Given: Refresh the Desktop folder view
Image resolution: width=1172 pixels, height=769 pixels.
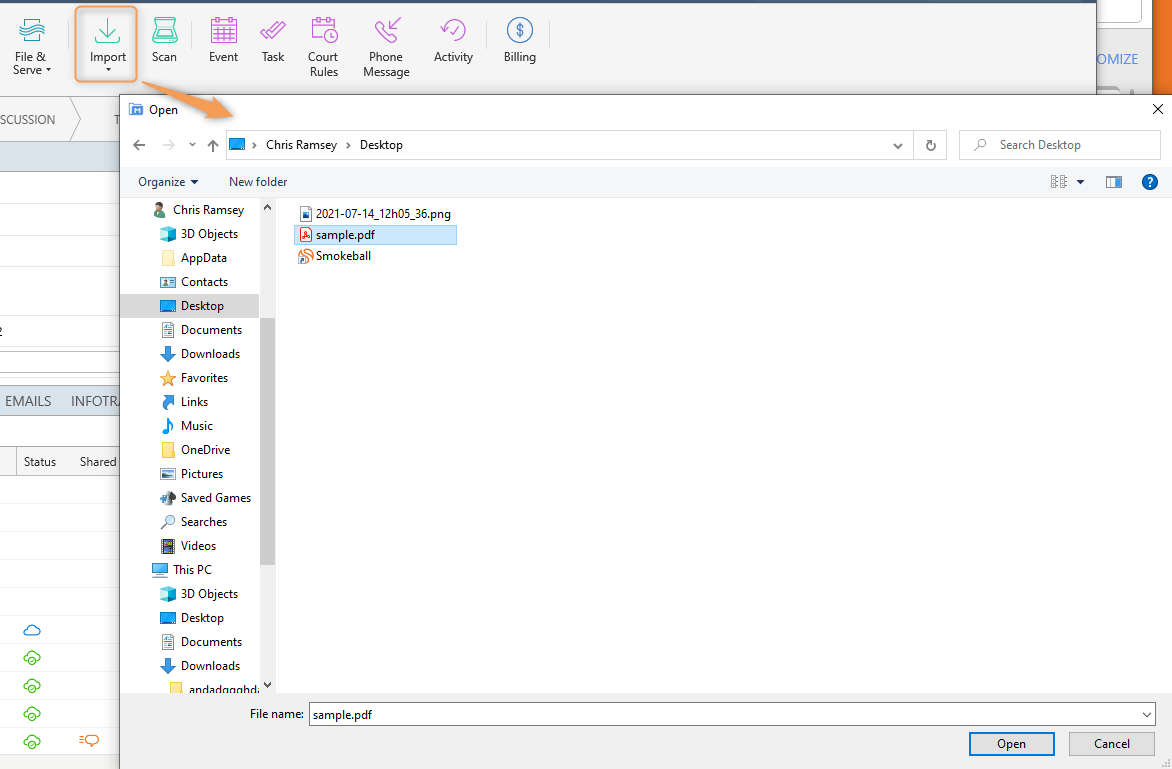Looking at the screenshot, I should [930, 144].
